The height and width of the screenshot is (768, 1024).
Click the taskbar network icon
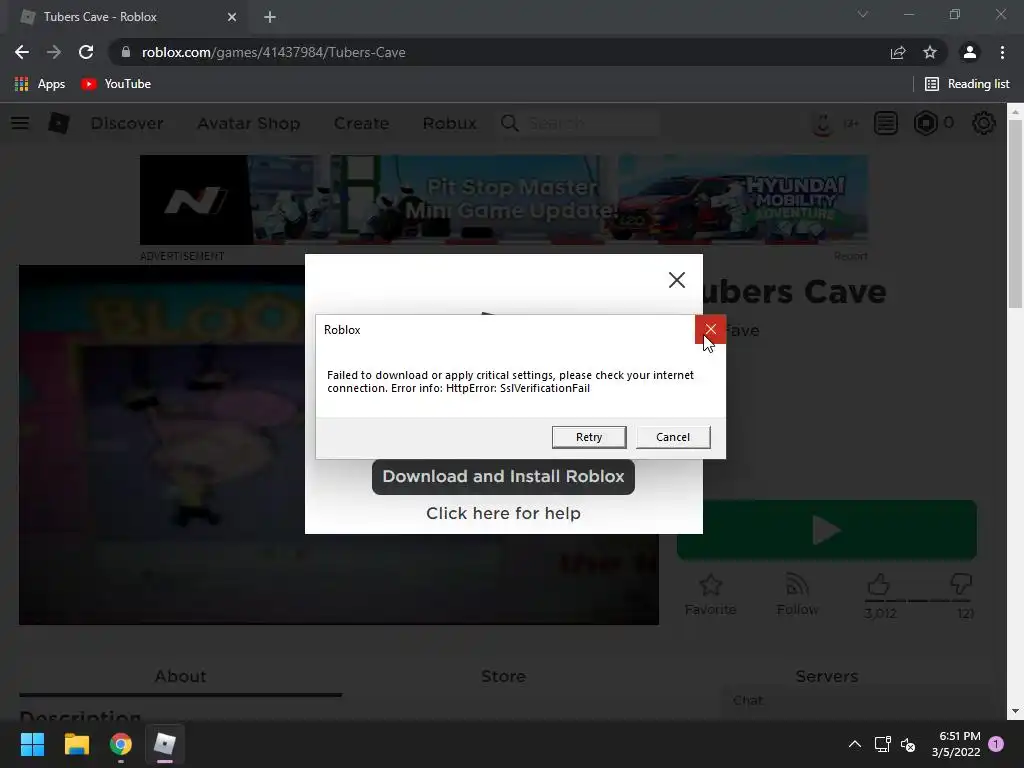882,744
